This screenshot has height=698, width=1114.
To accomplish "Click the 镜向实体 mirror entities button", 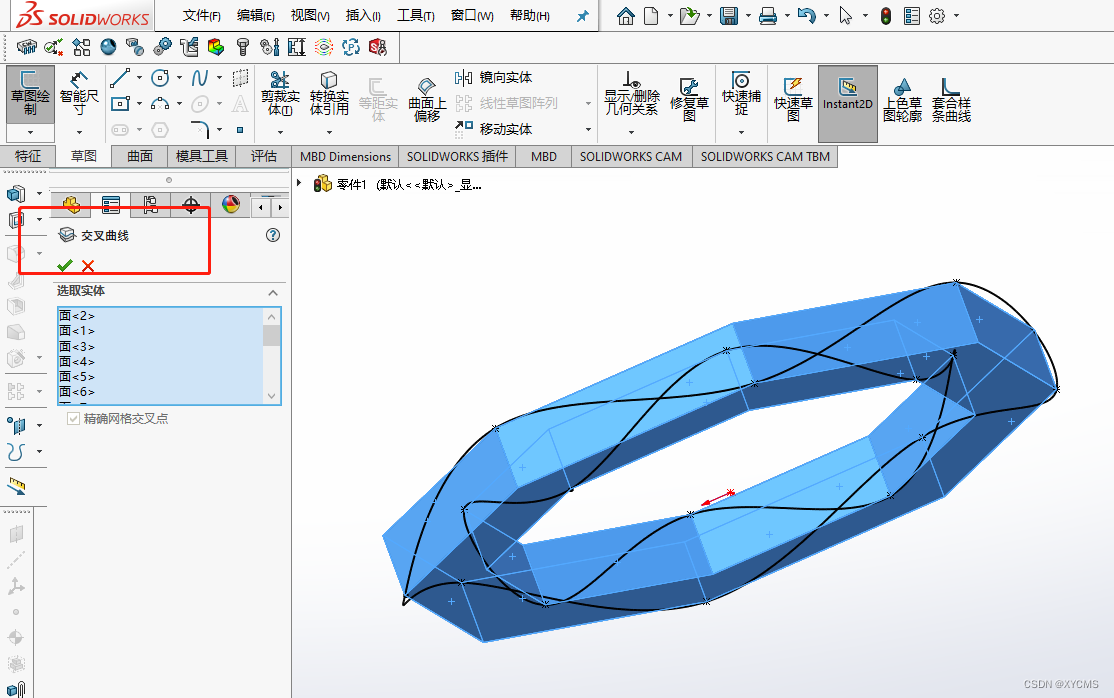I will tap(493, 77).
